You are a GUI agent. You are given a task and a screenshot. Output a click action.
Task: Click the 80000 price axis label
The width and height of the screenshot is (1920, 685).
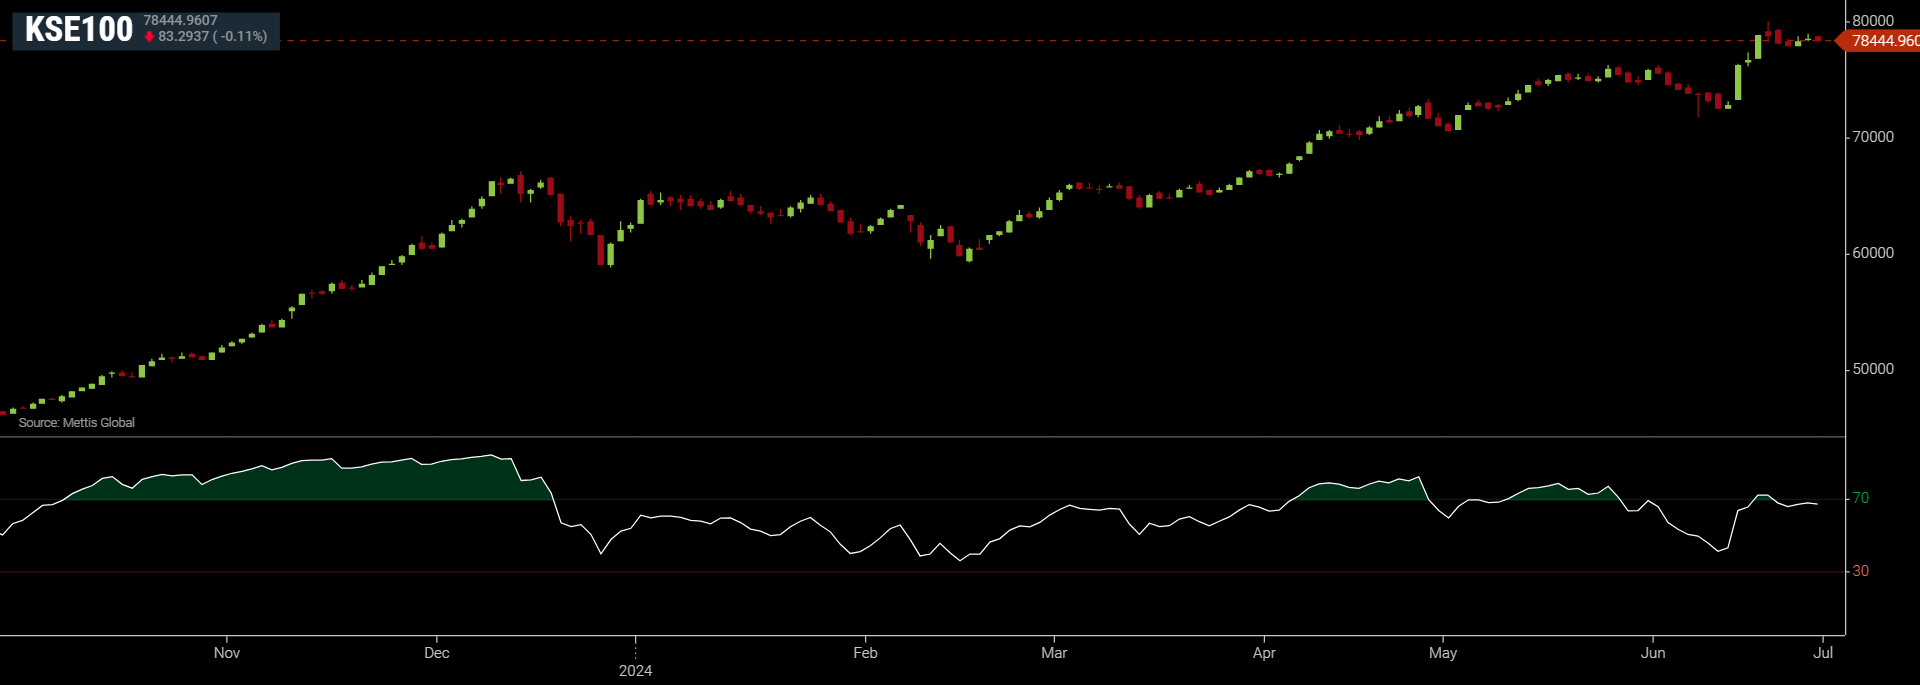point(1873,21)
